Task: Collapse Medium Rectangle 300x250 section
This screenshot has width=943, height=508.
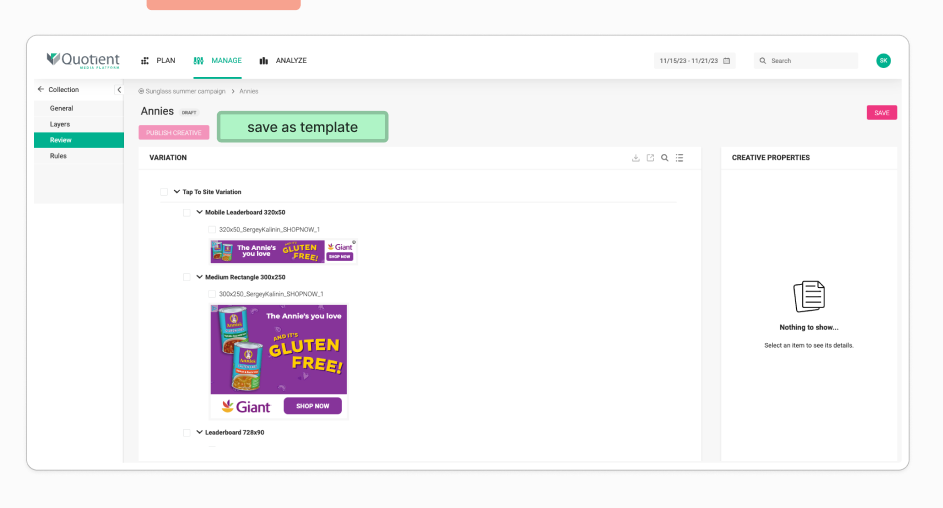Action: pos(200,277)
